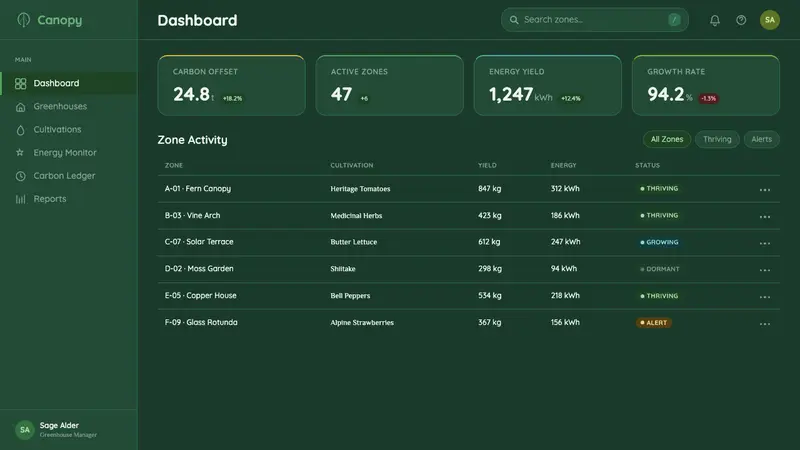Open Reports section
The width and height of the screenshot is (800, 450).
click(69, 199)
